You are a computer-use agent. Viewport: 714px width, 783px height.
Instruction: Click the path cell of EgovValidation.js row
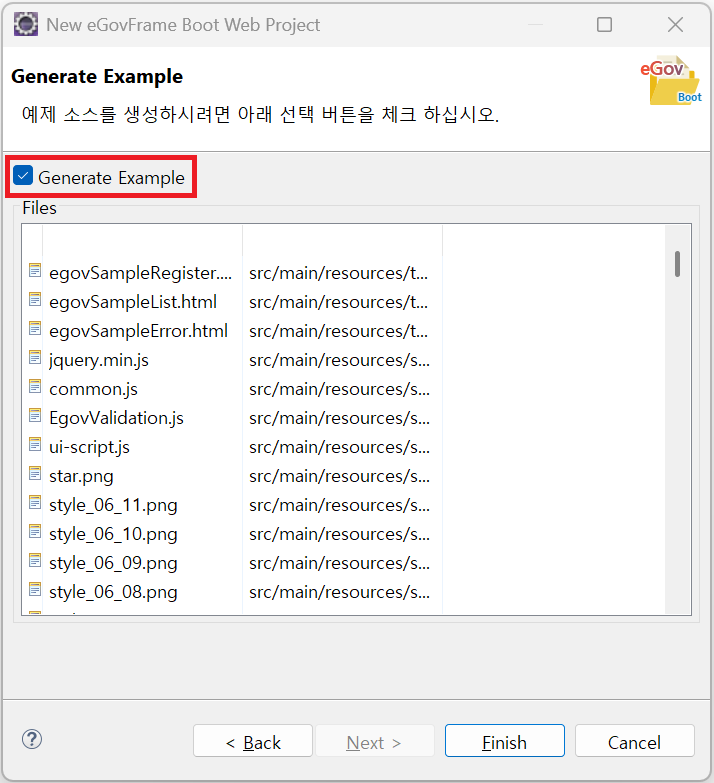pos(340,418)
